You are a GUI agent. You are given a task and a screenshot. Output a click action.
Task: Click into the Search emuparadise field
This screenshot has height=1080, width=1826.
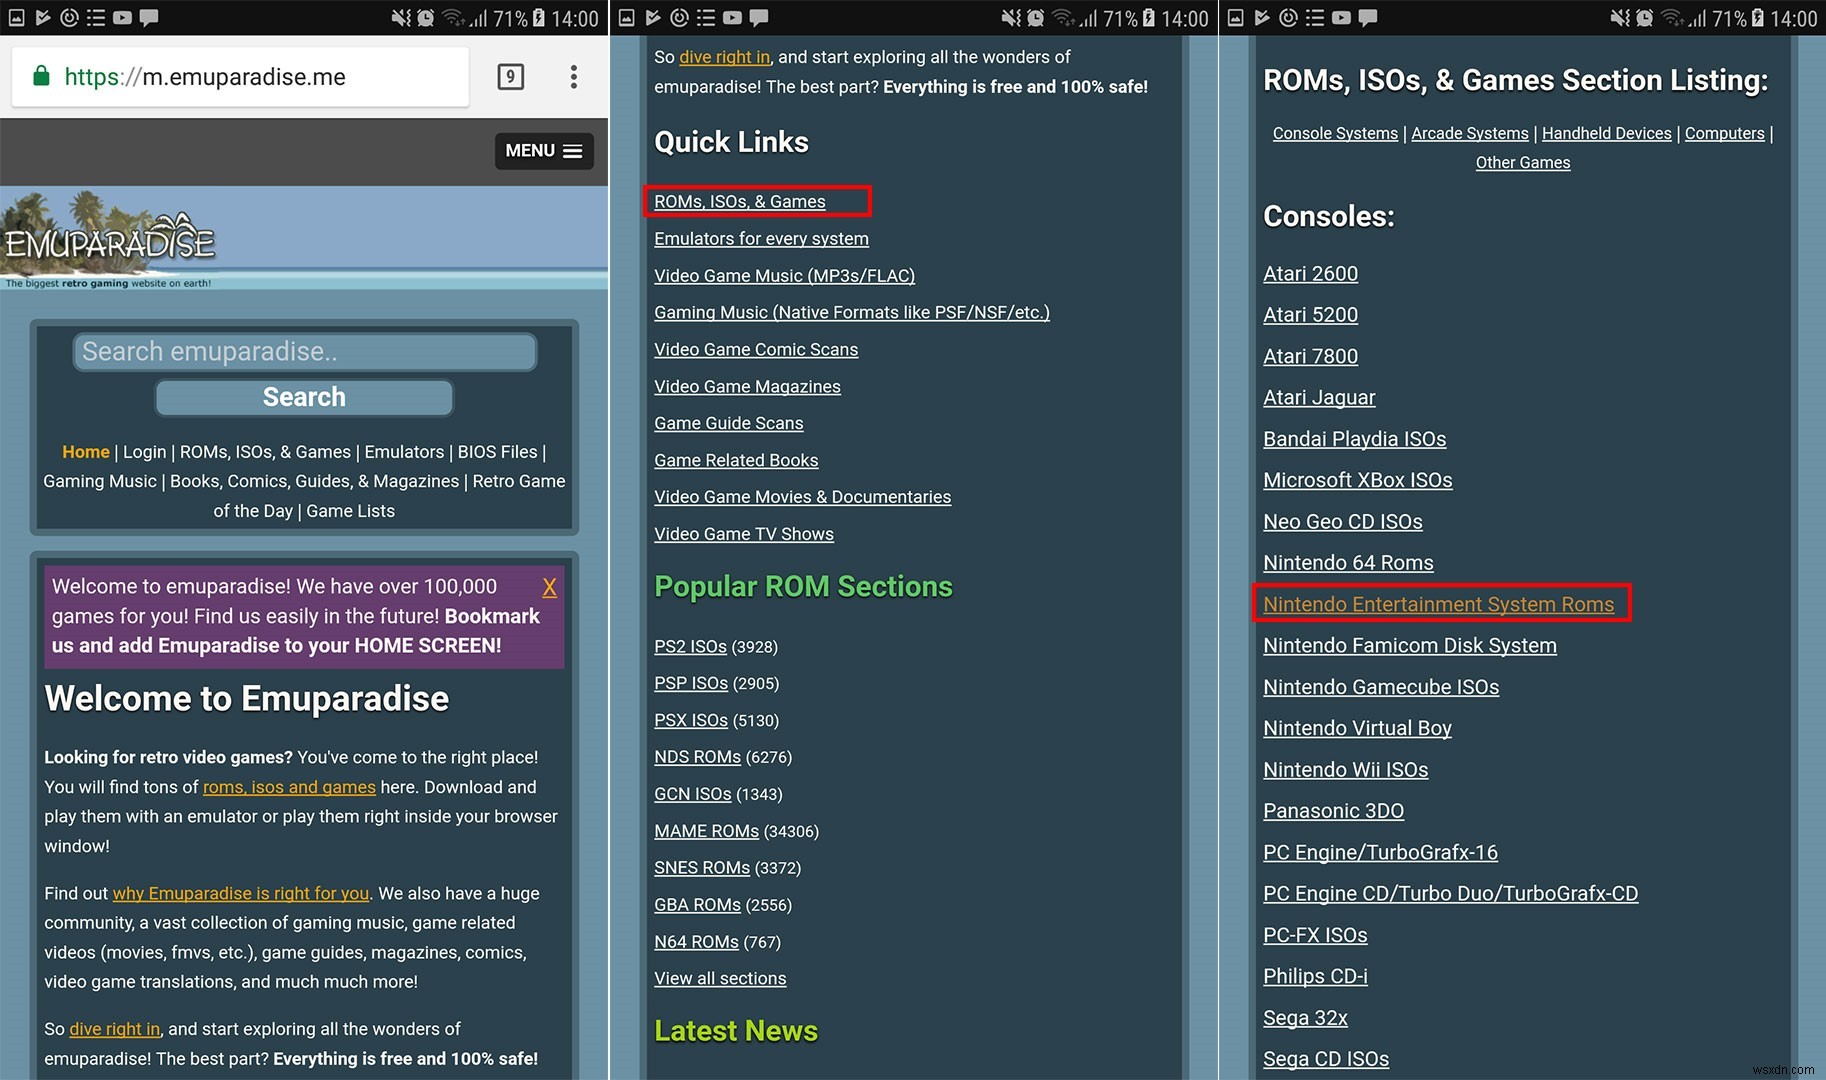(304, 352)
